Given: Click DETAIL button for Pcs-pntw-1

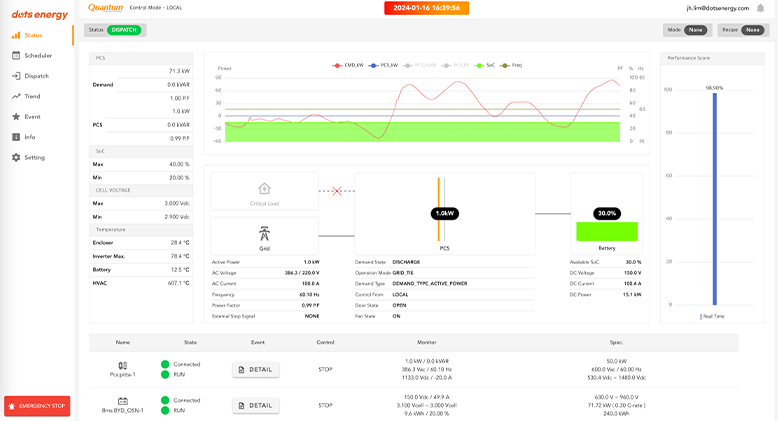Looking at the screenshot, I should (255, 369).
